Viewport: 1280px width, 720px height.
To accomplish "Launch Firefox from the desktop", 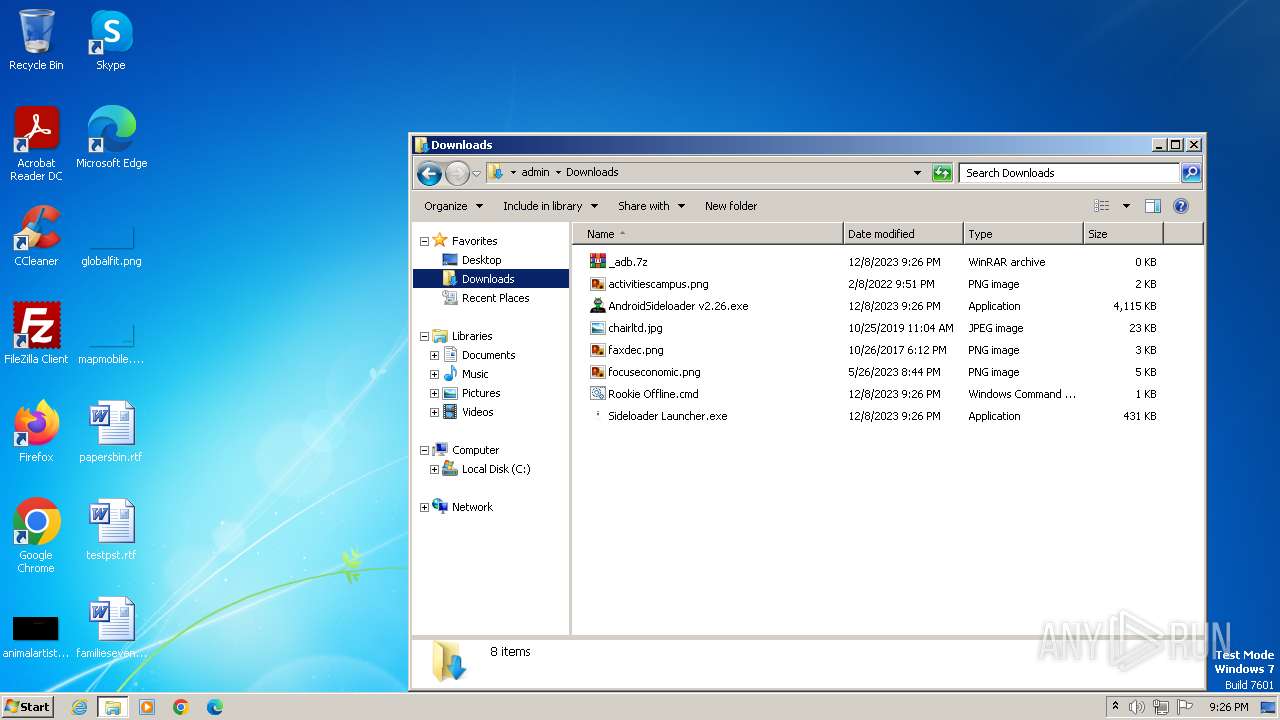I will pyautogui.click(x=36, y=431).
